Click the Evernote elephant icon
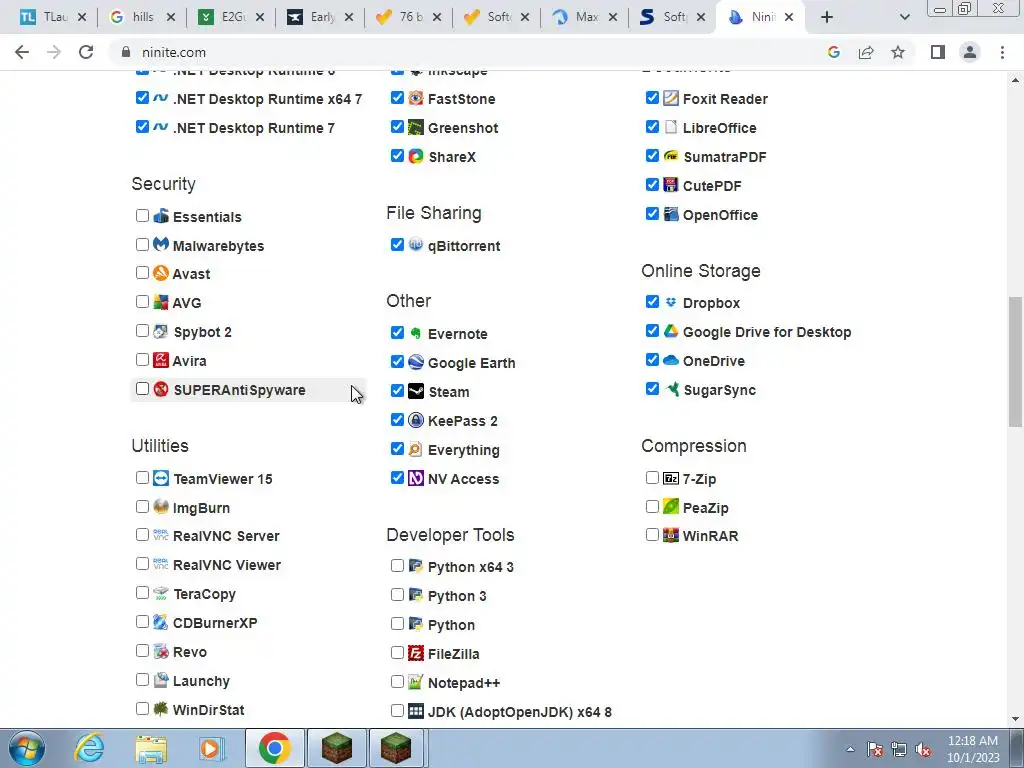This screenshot has height=768, width=1024. click(416, 333)
